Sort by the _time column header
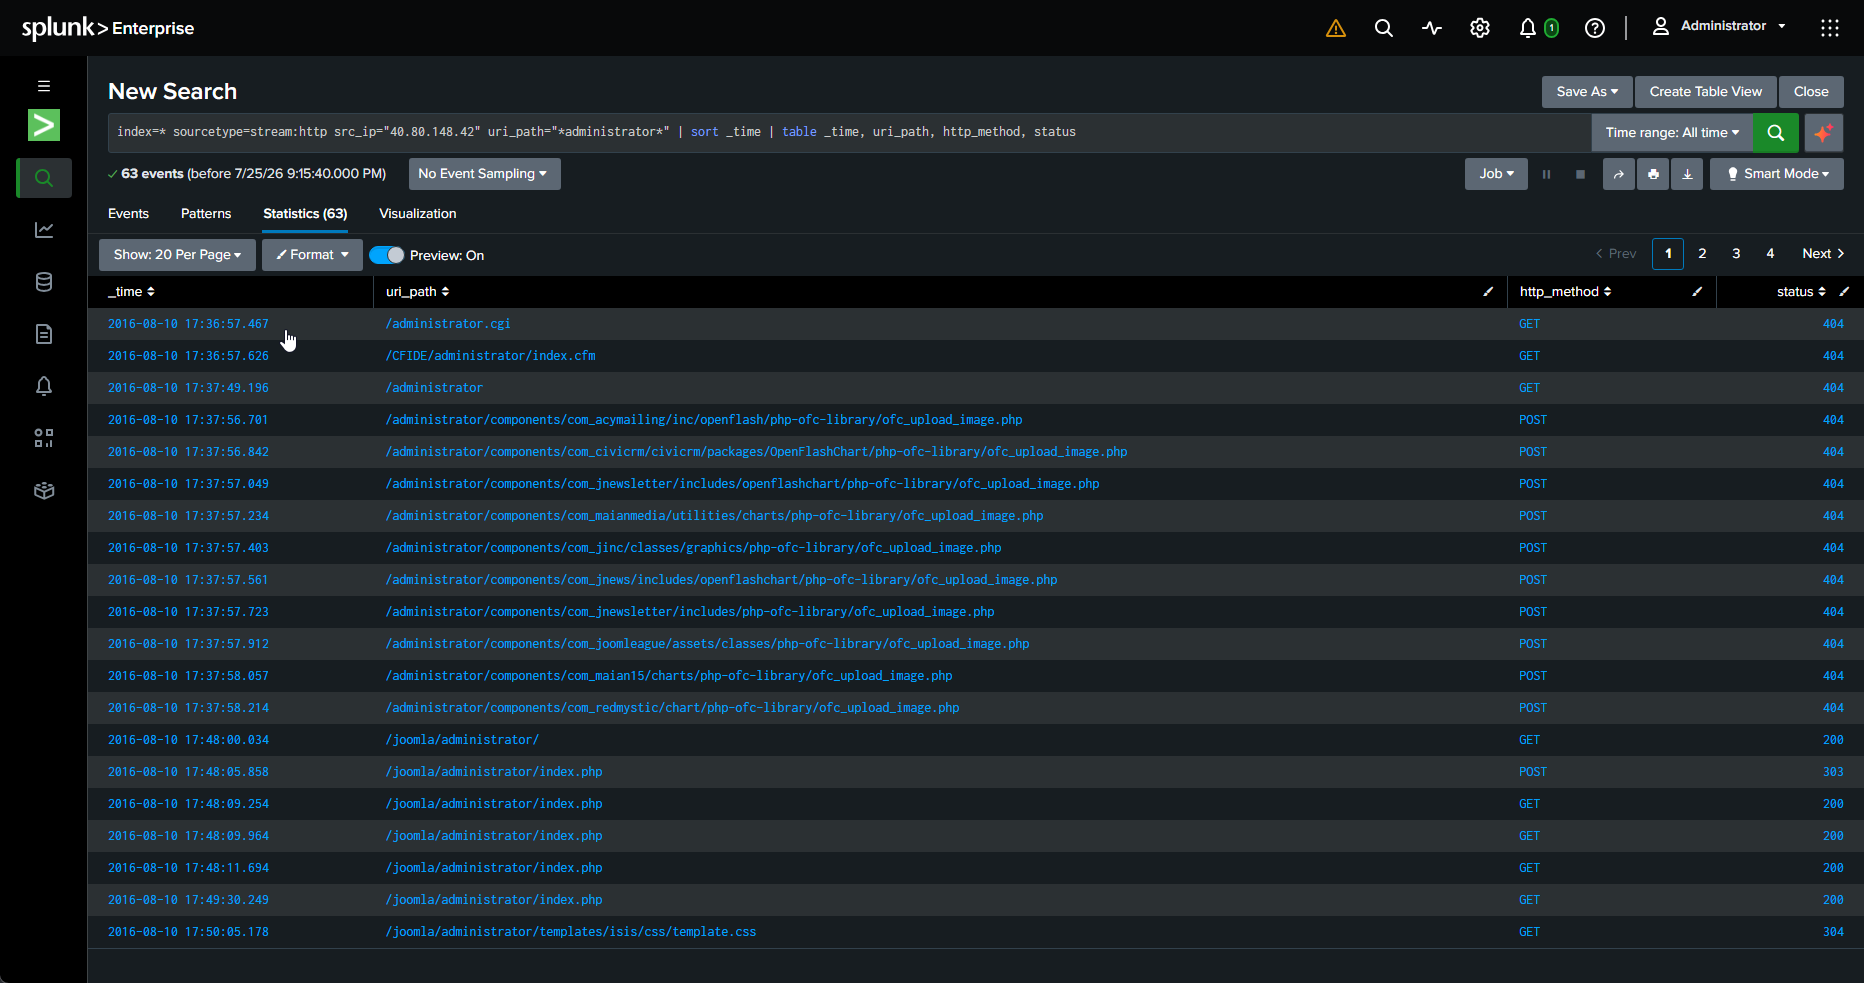Viewport: 1864px width, 983px height. [x=131, y=292]
